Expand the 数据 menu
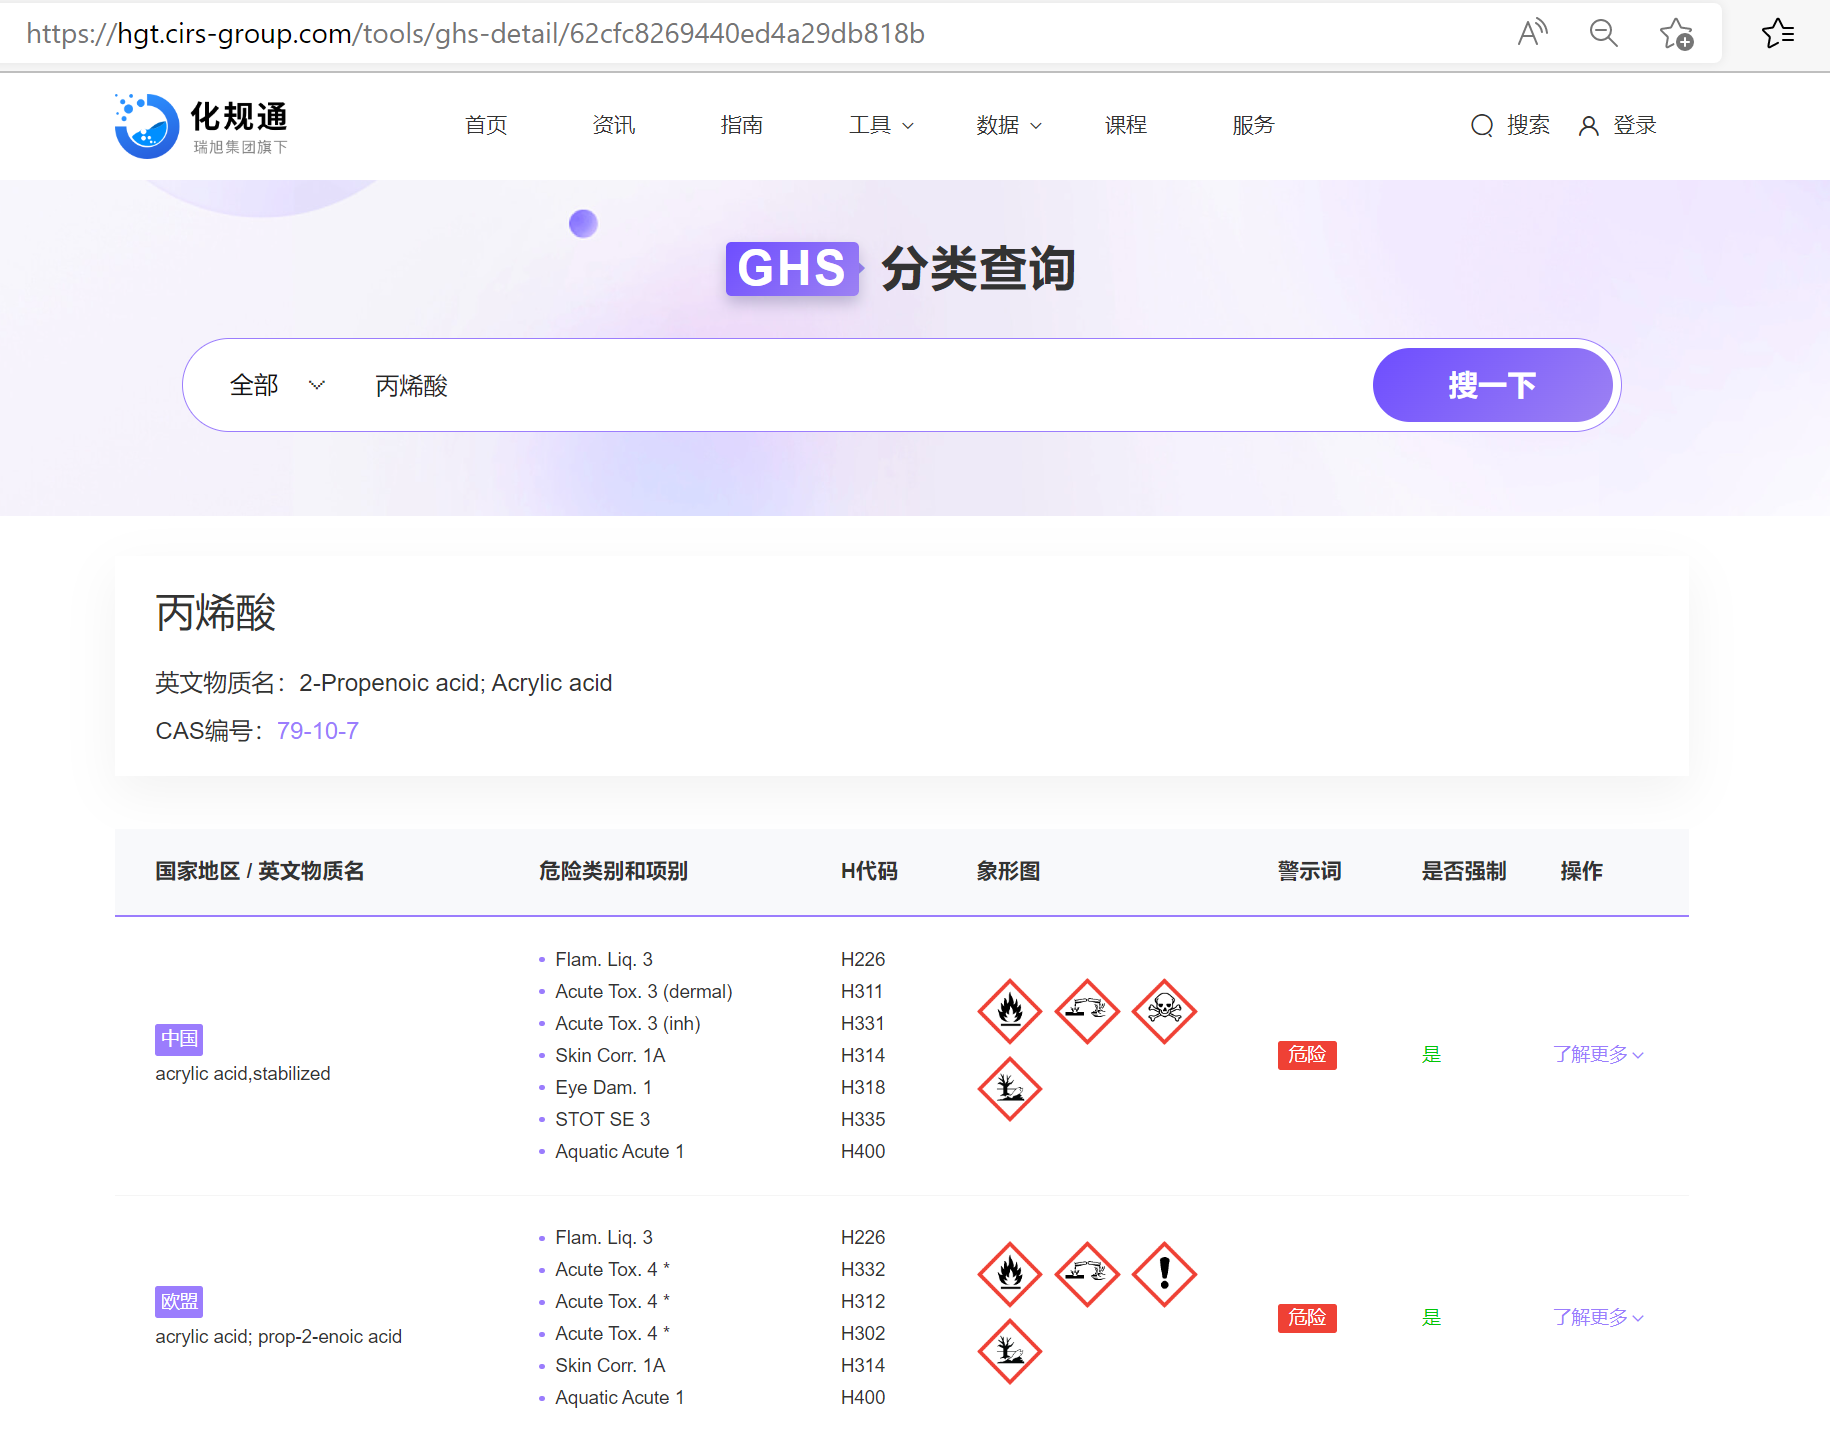This screenshot has width=1830, height=1432. (x=1008, y=125)
